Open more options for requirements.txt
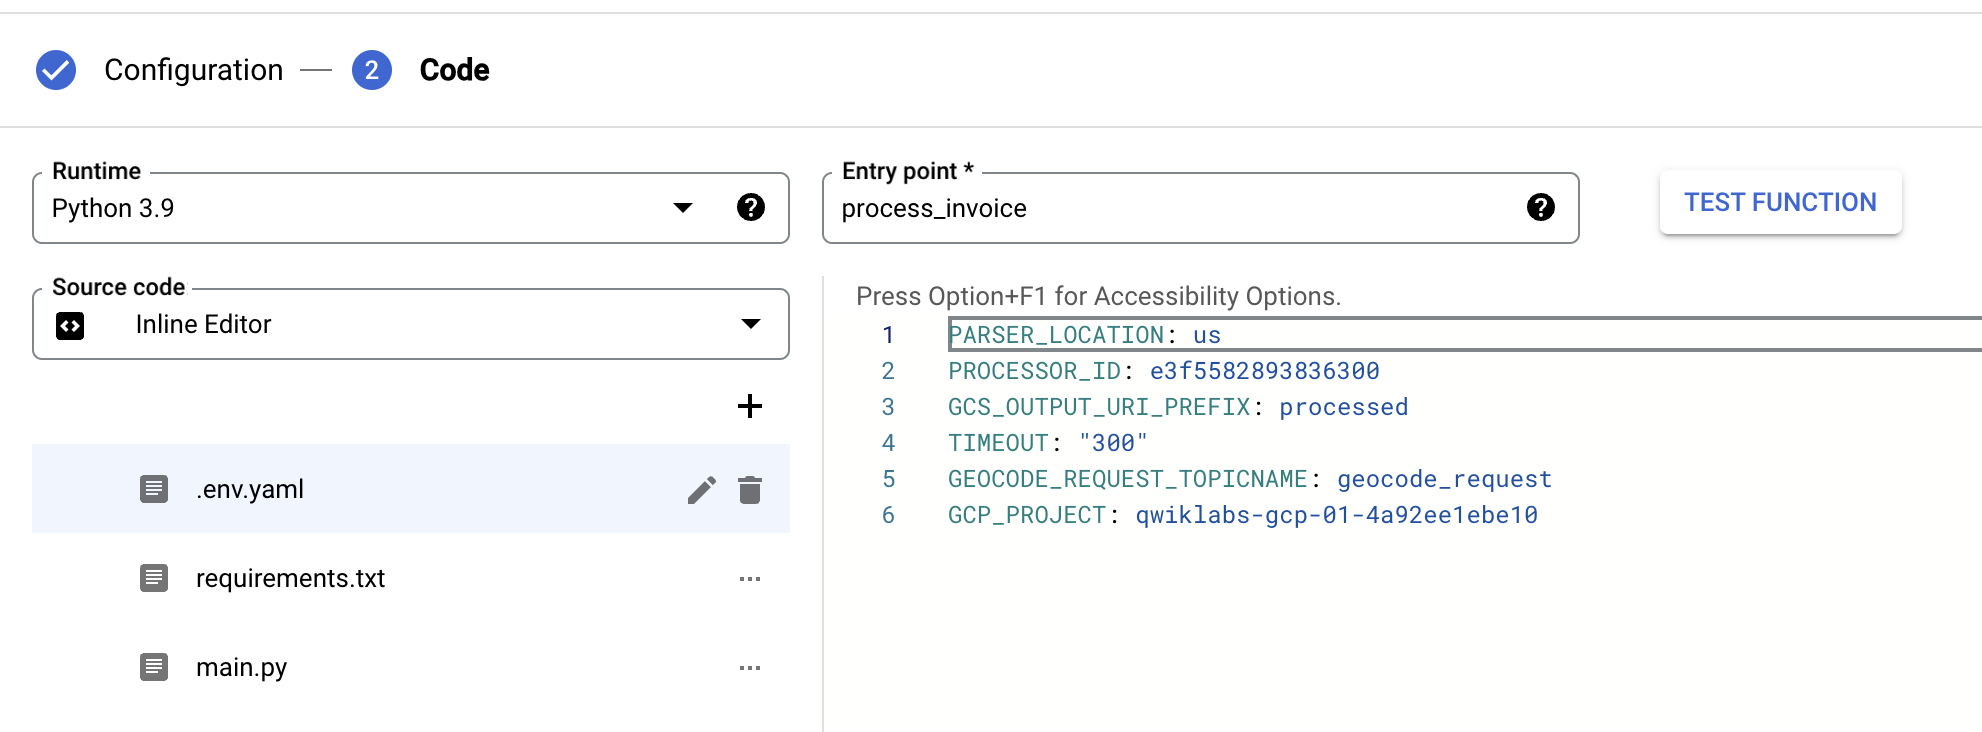1982x732 pixels. pyautogui.click(x=750, y=579)
